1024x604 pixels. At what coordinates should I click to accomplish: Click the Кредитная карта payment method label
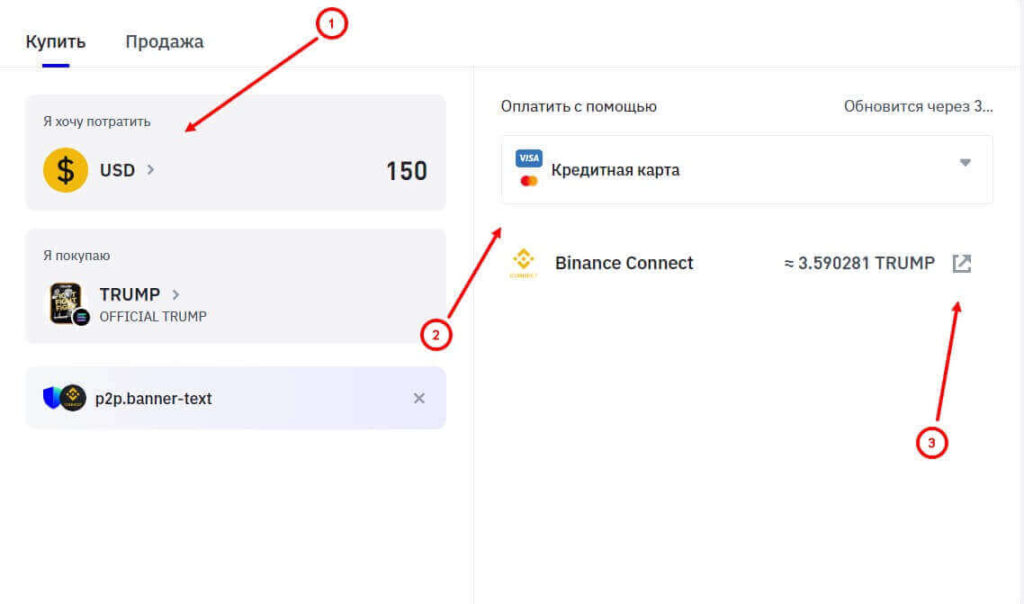click(615, 170)
